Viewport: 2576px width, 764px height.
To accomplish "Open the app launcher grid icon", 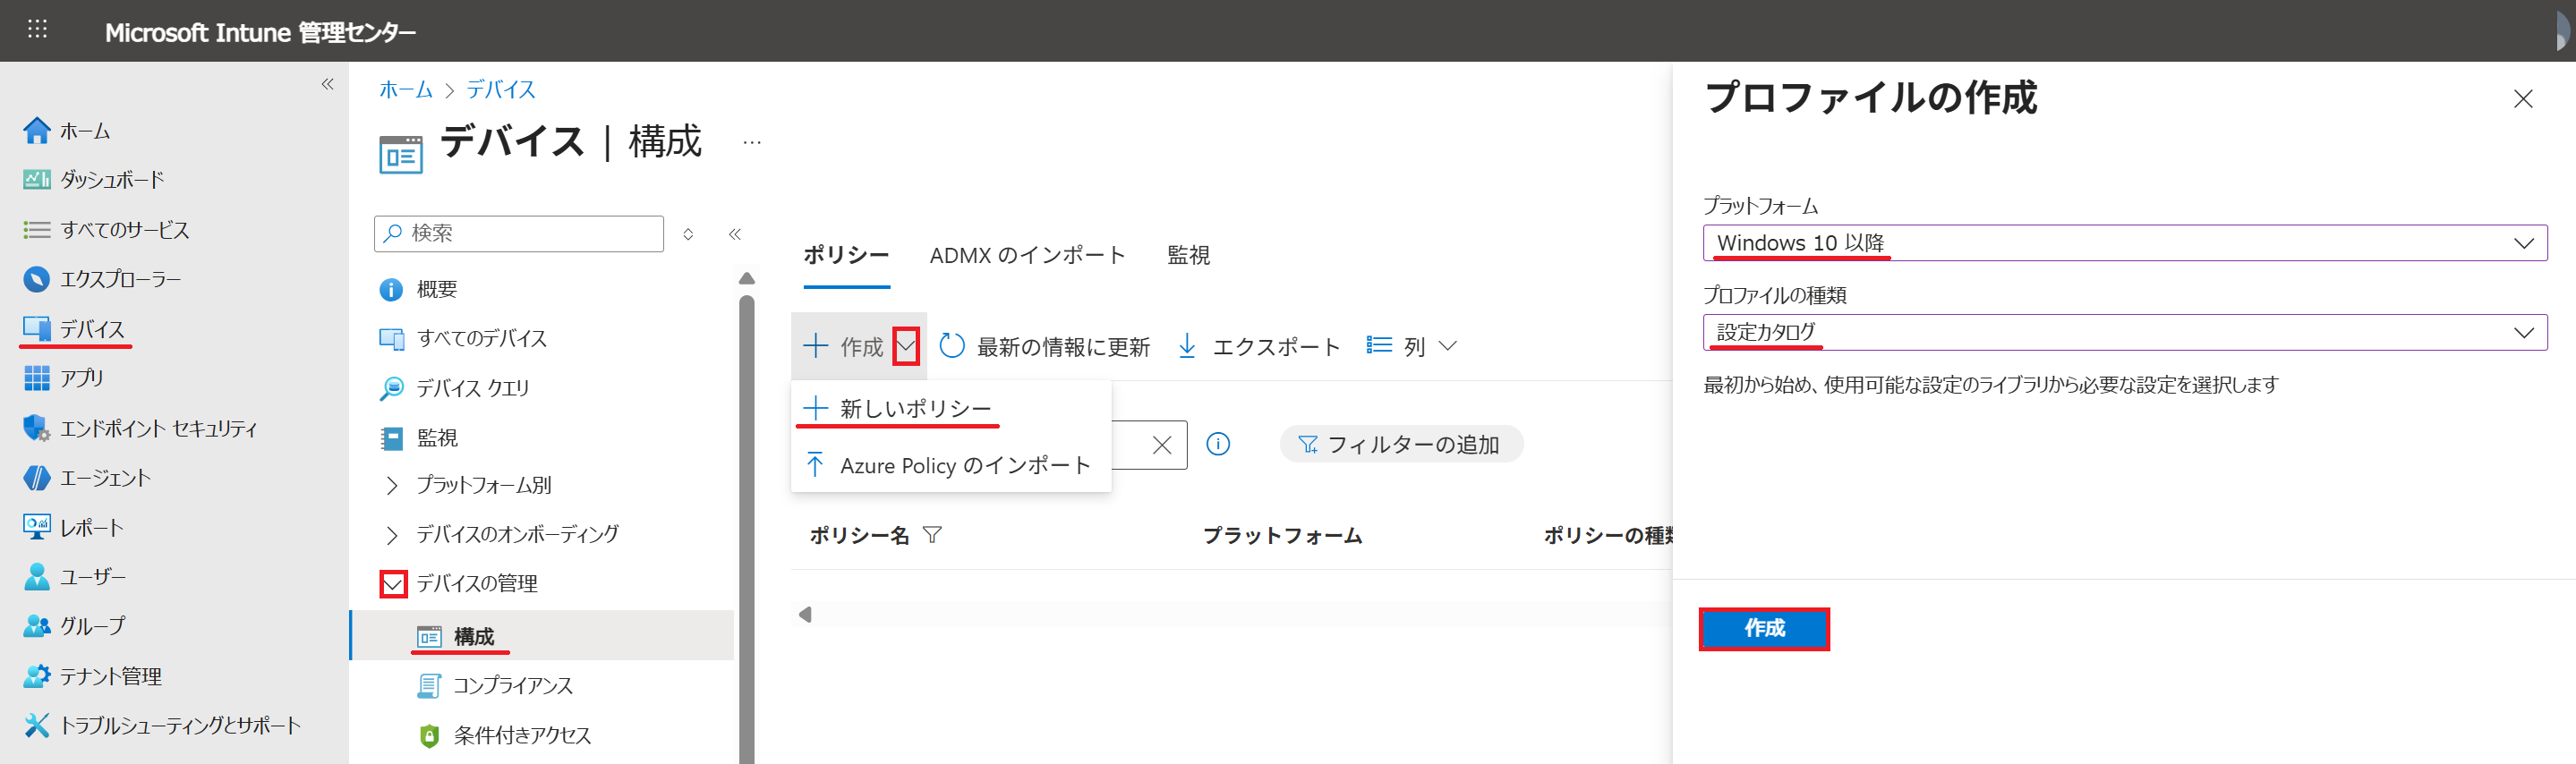I will [x=37, y=29].
